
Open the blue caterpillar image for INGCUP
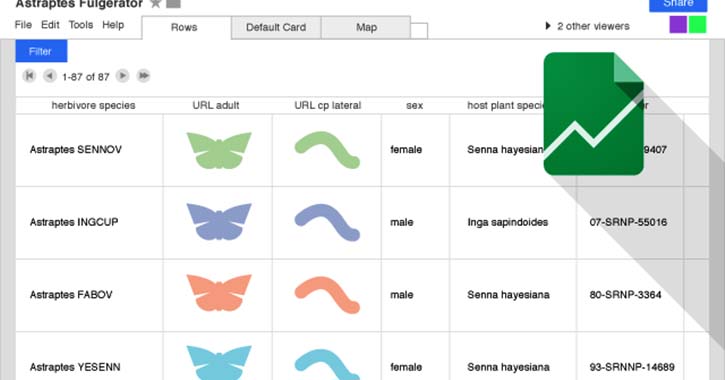point(327,222)
